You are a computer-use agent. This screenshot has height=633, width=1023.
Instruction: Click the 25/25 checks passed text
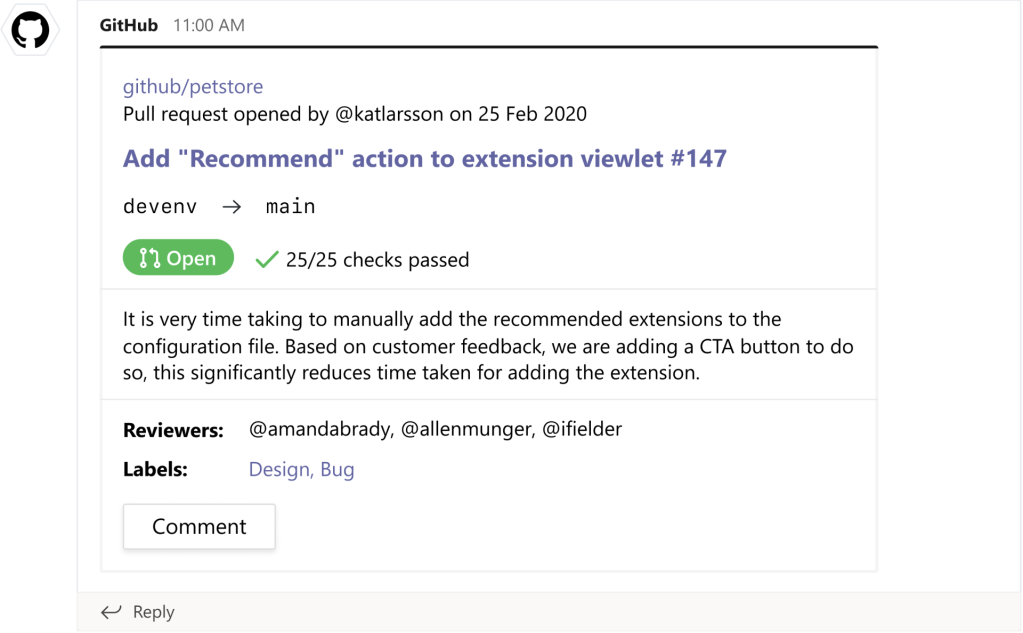377,258
